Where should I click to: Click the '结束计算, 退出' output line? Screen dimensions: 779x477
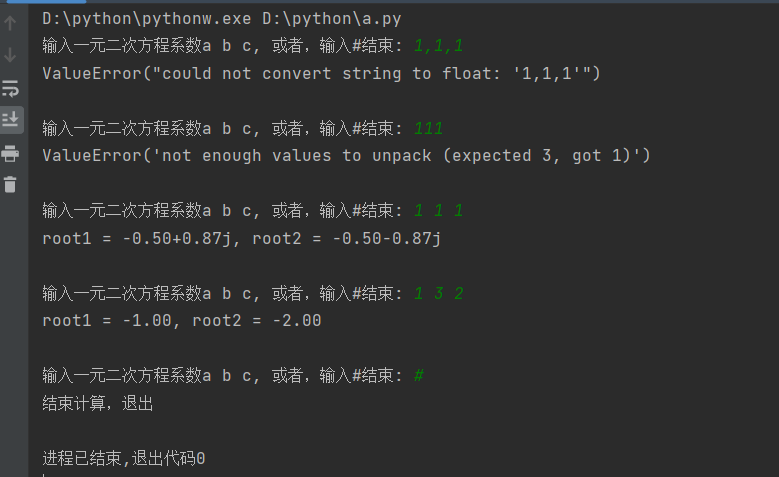coord(97,403)
